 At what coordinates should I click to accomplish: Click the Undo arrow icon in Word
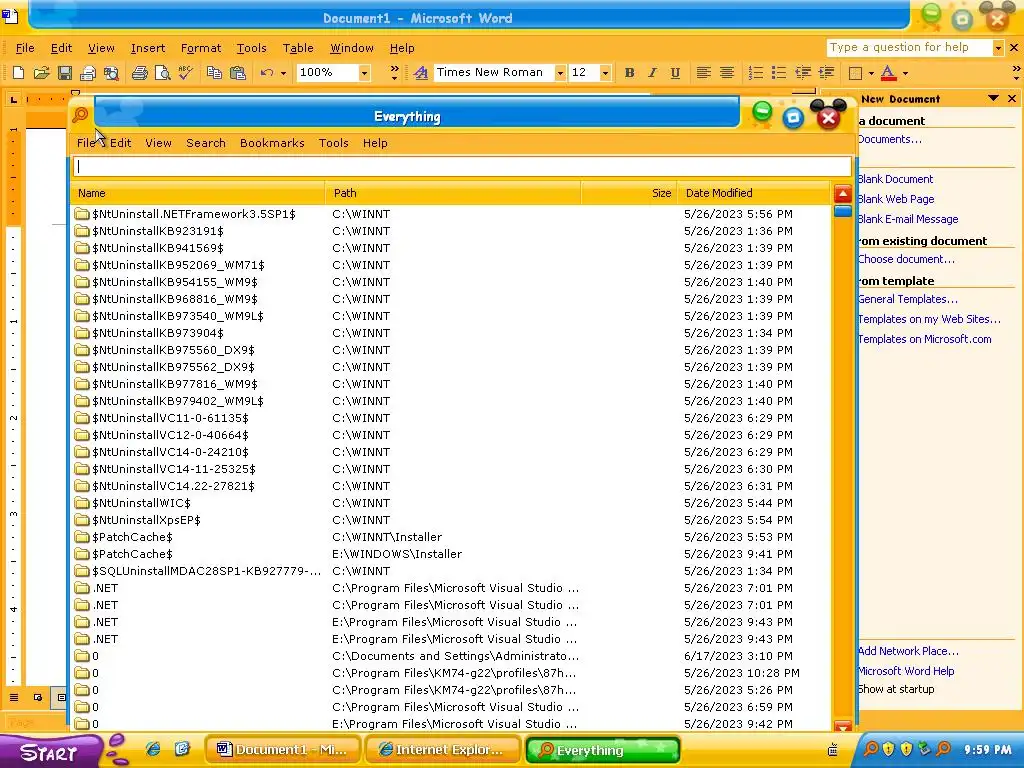266,72
